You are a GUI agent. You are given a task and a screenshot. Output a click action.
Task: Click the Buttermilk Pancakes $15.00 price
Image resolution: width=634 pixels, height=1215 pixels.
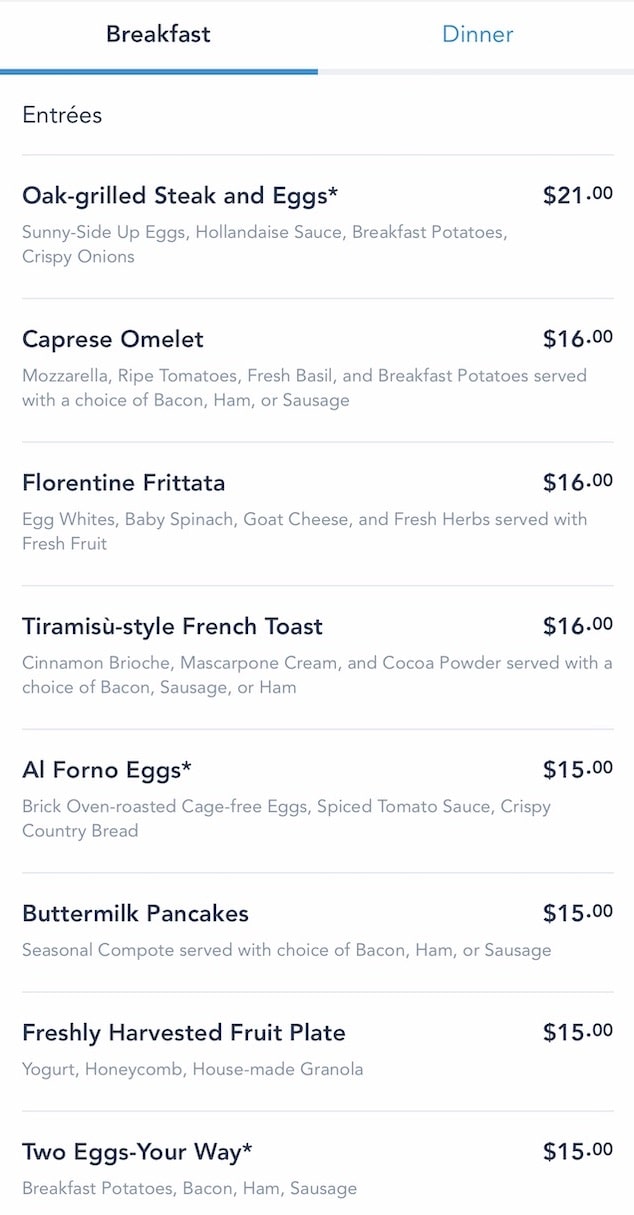tap(578, 913)
